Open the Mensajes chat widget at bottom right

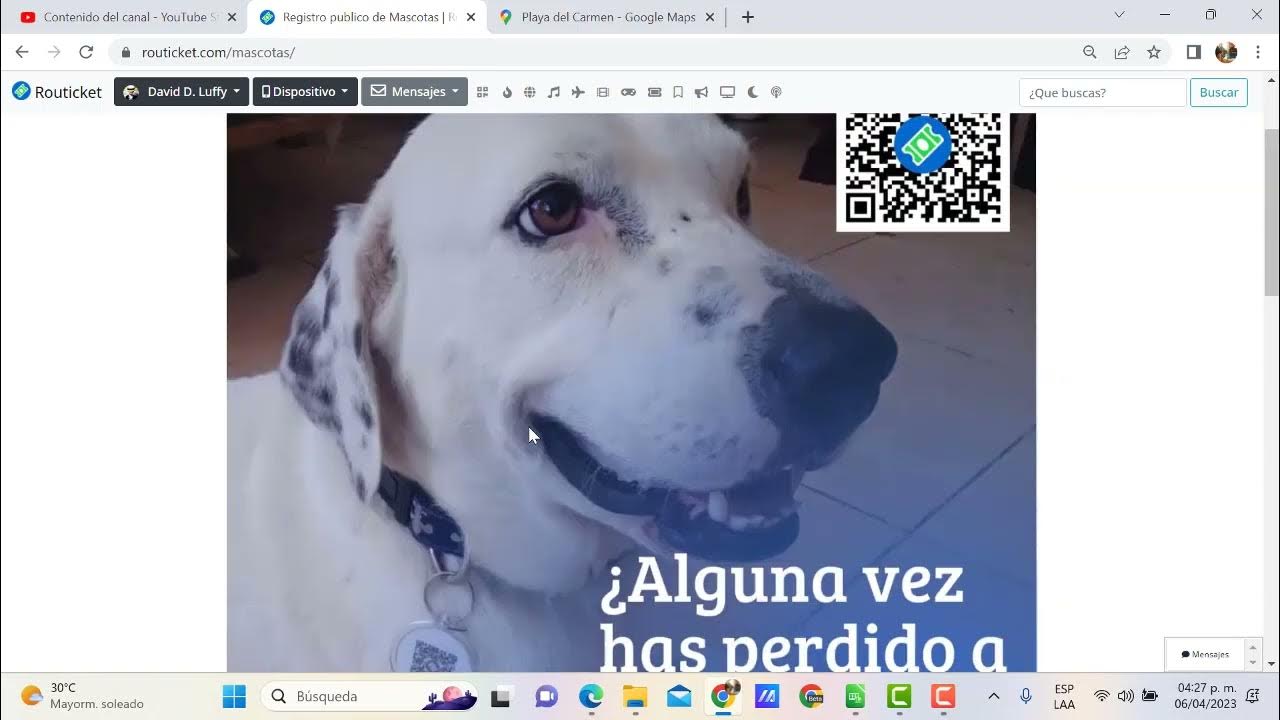point(1205,654)
